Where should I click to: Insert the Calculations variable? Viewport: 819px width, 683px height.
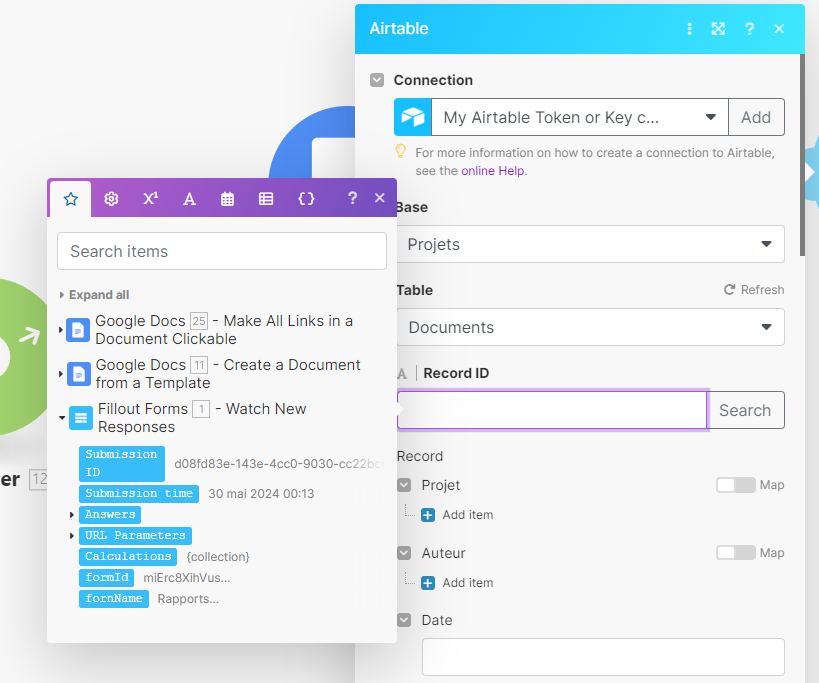pyautogui.click(x=128, y=556)
